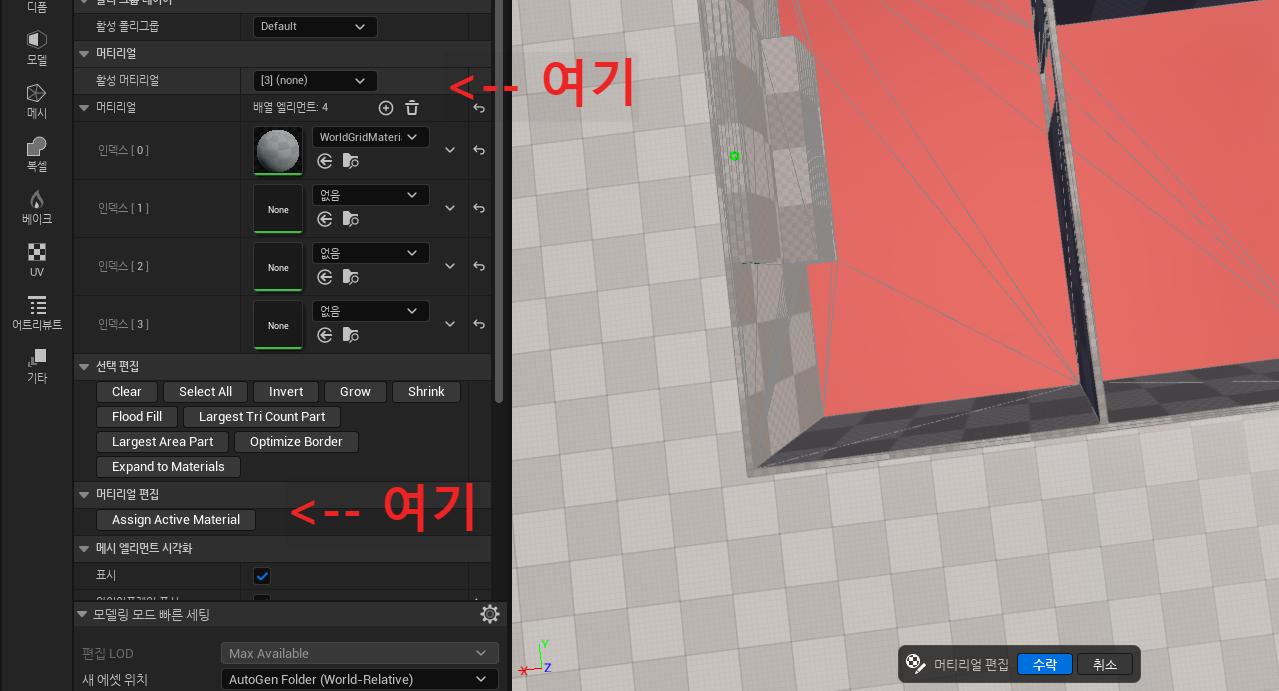Open element options chevron for 인덱스 [2]
This screenshot has width=1279, height=691.
pos(450,266)
